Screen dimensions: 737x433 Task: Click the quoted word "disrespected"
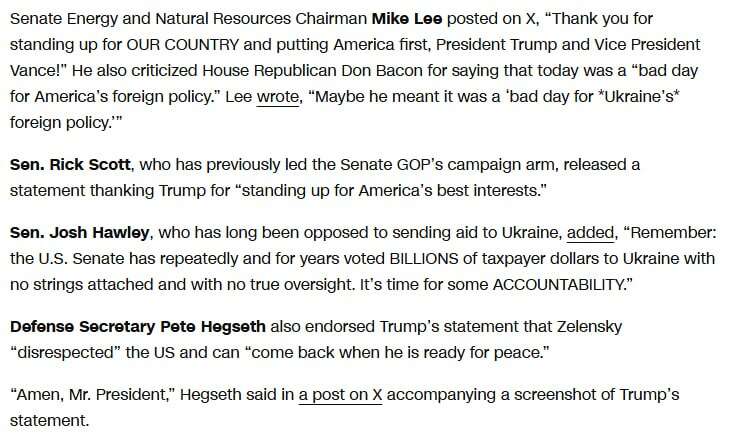65,352
